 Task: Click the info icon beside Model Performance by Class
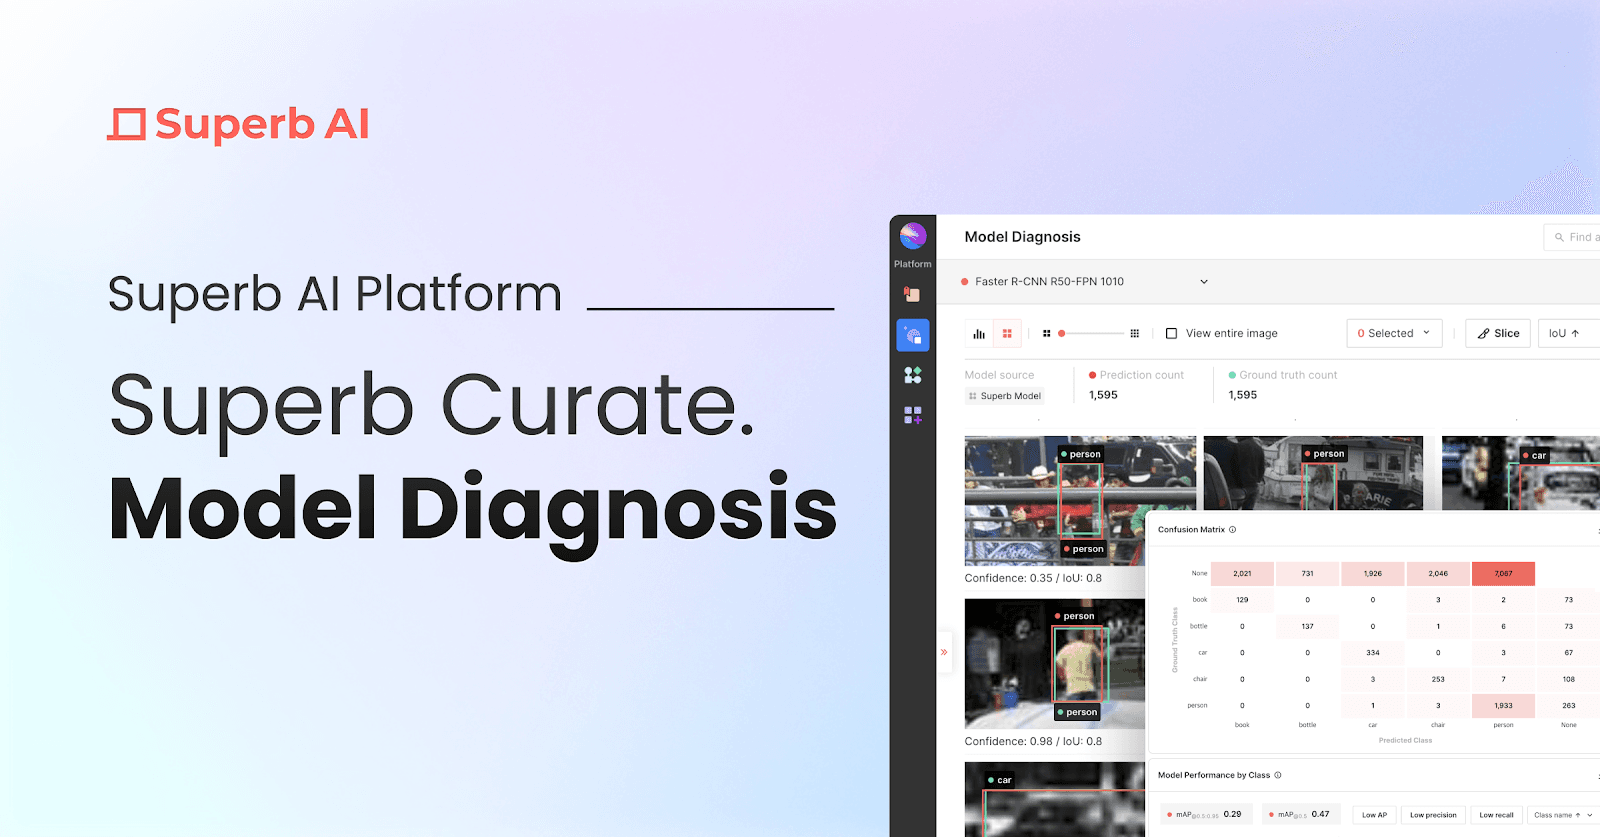click(1278, 775)
